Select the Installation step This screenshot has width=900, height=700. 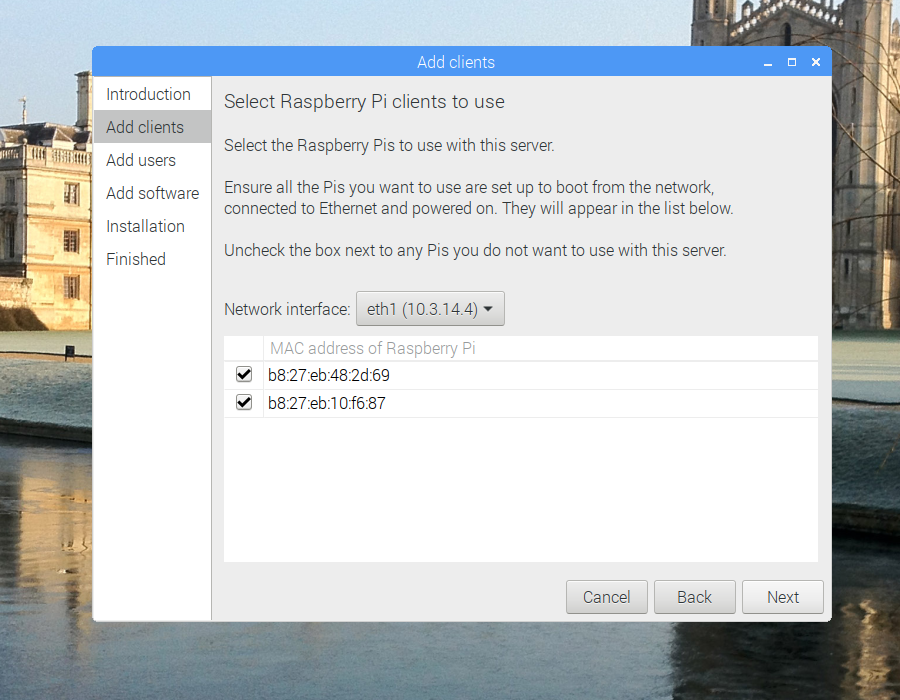pyautogui.click(x=145, y=226)
